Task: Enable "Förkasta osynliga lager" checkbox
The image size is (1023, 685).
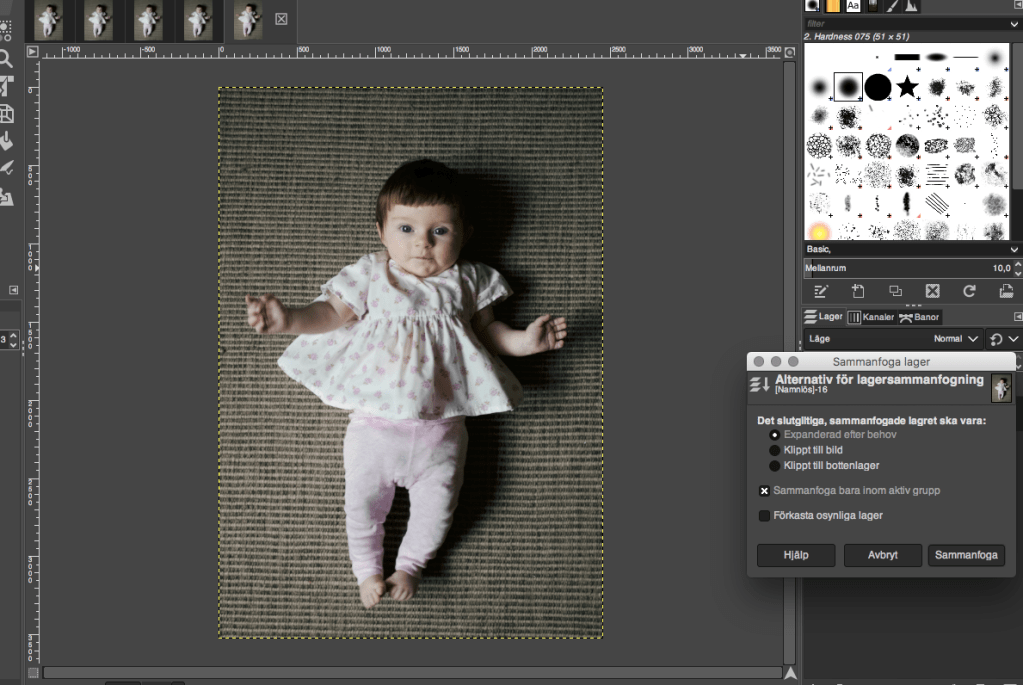Action: point(765,516)
